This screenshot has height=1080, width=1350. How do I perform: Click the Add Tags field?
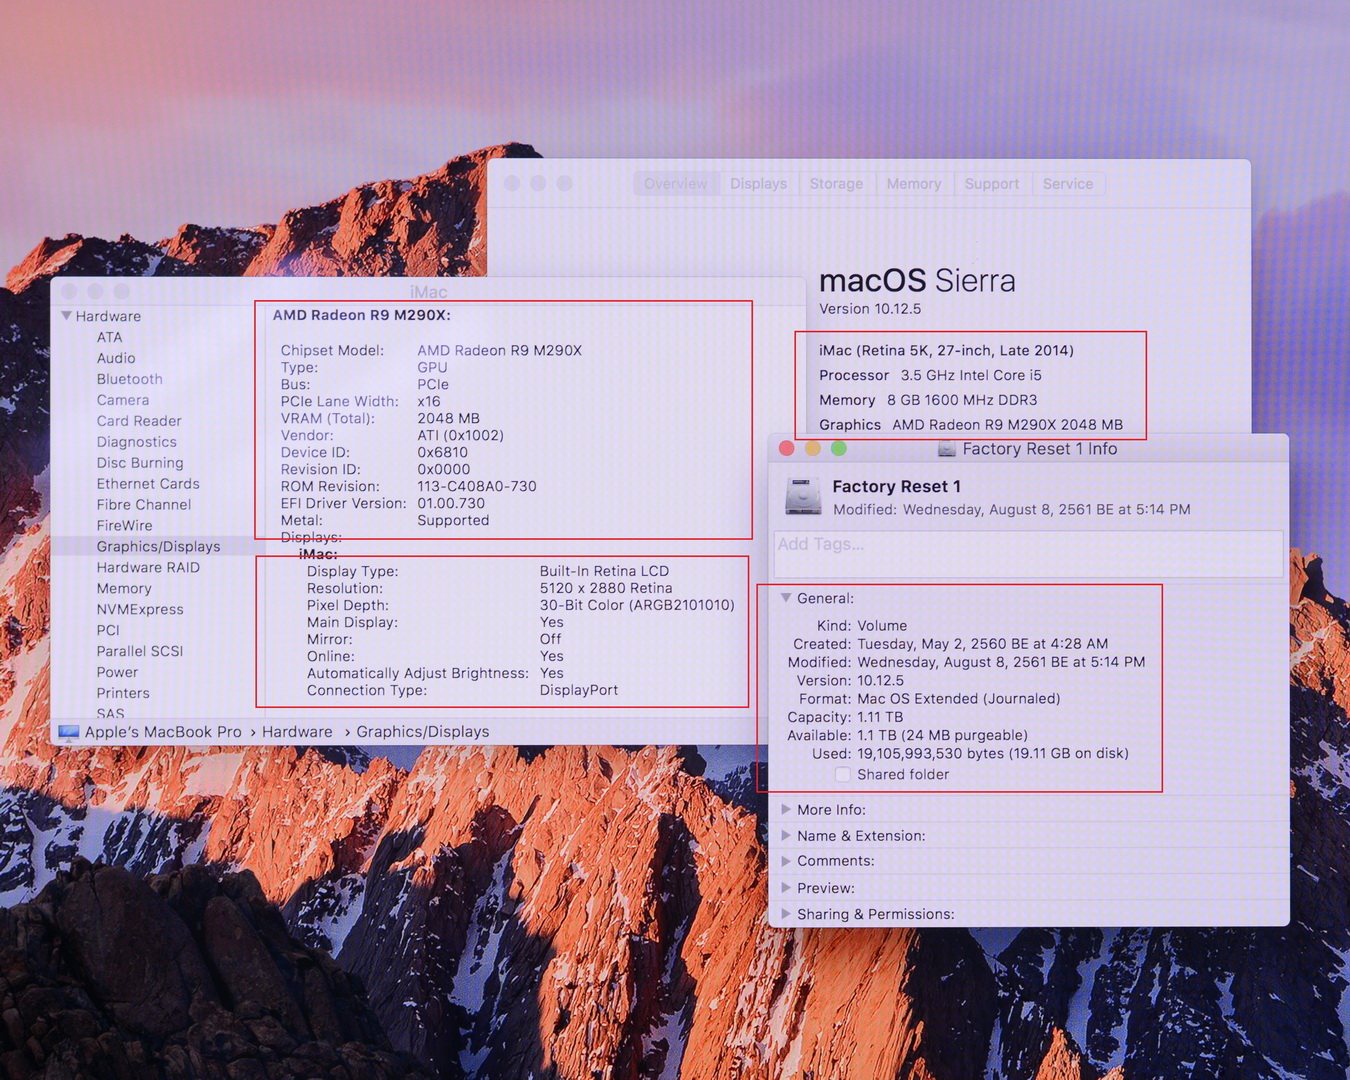[1029, 553]
